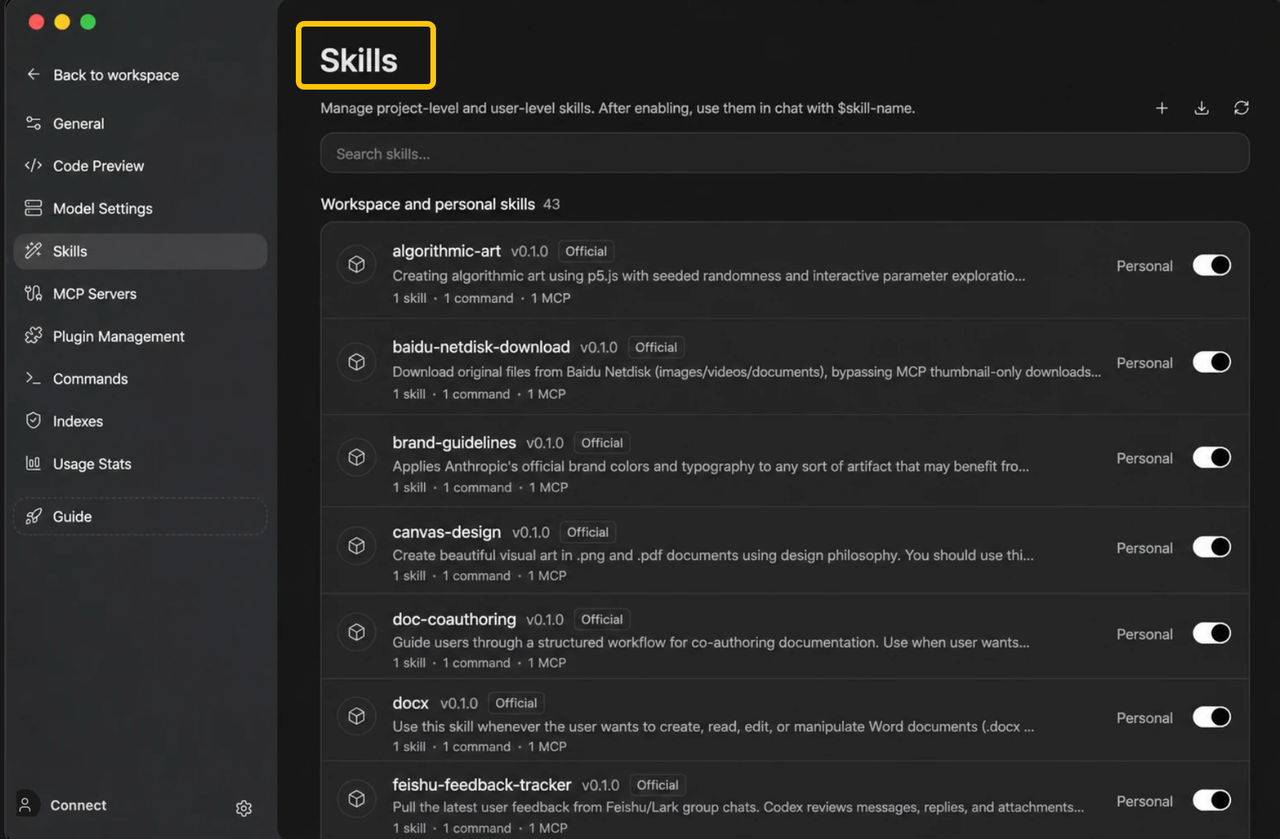Click the cube icon for docx skill
Viewport: 1280px width, 839px height.
[x=356, y=717]
